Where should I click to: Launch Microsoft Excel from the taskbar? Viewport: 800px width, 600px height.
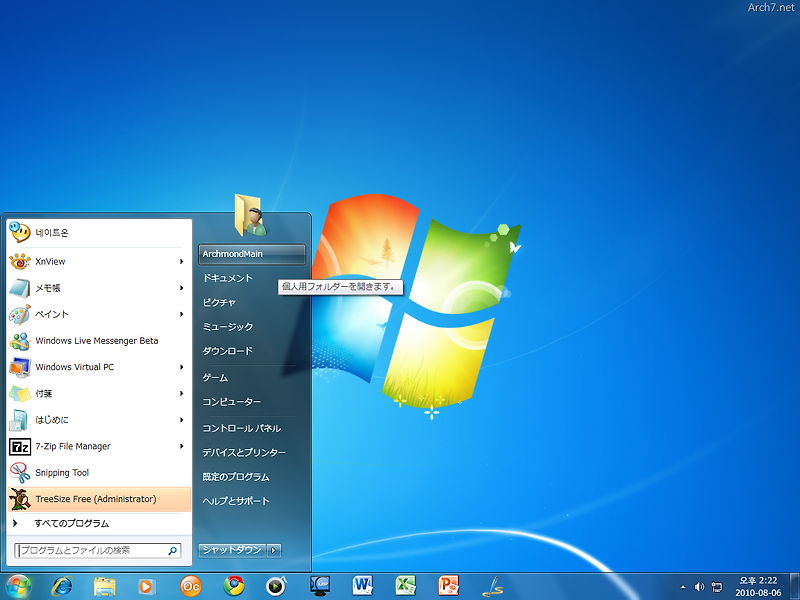point(405,586)
